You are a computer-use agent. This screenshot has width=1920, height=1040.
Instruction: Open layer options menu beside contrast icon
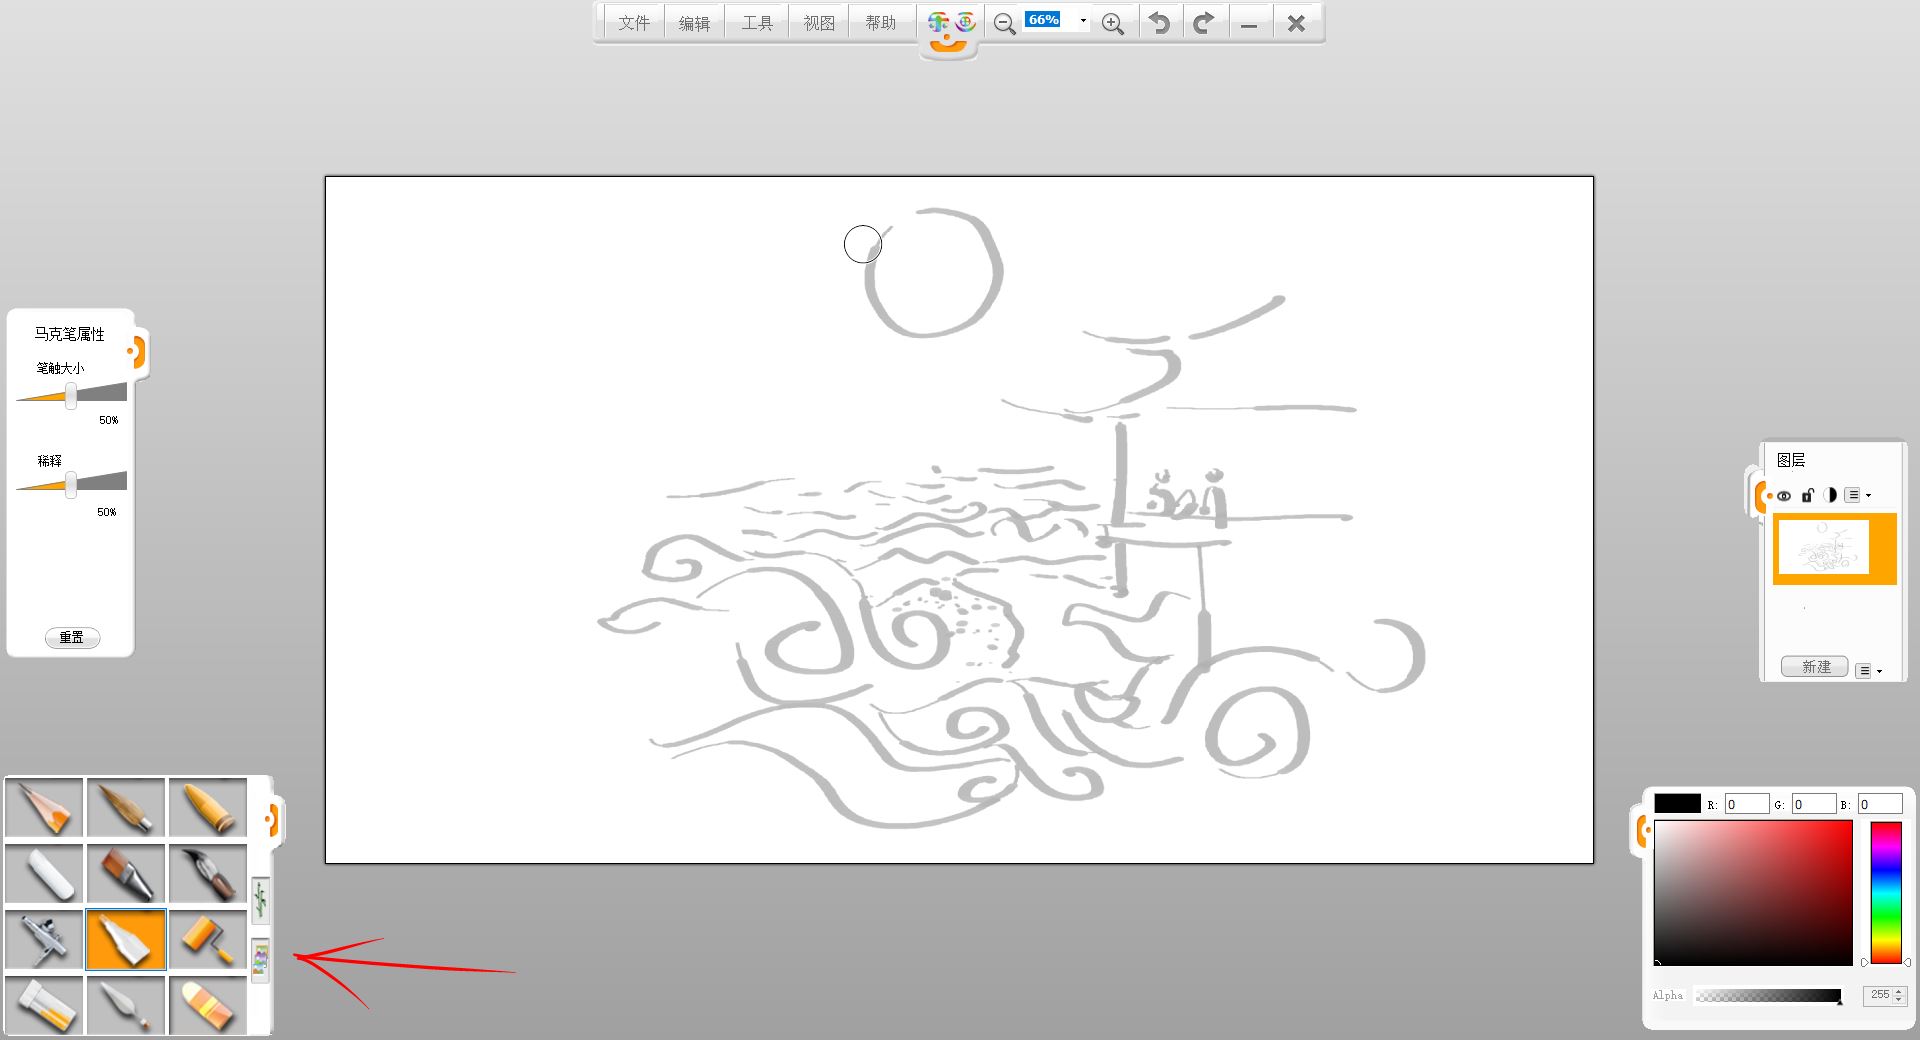click(1857, 495)
